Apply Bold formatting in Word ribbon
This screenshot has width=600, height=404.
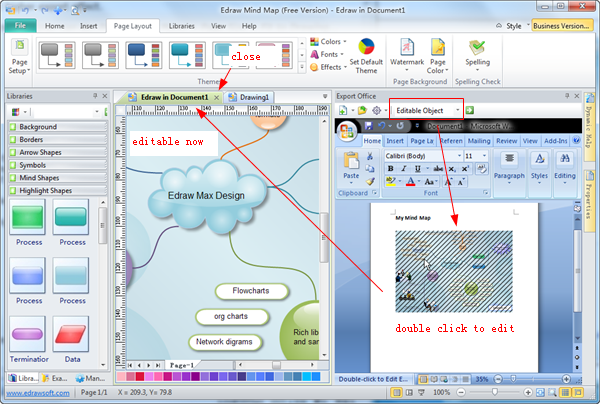coord(390,169)
